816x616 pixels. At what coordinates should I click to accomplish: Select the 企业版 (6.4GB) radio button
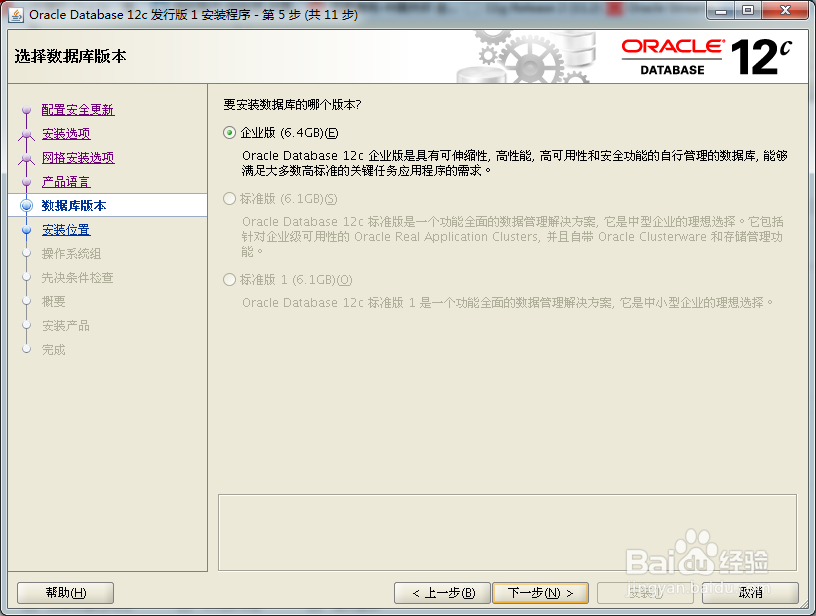[x=228, y=132]
